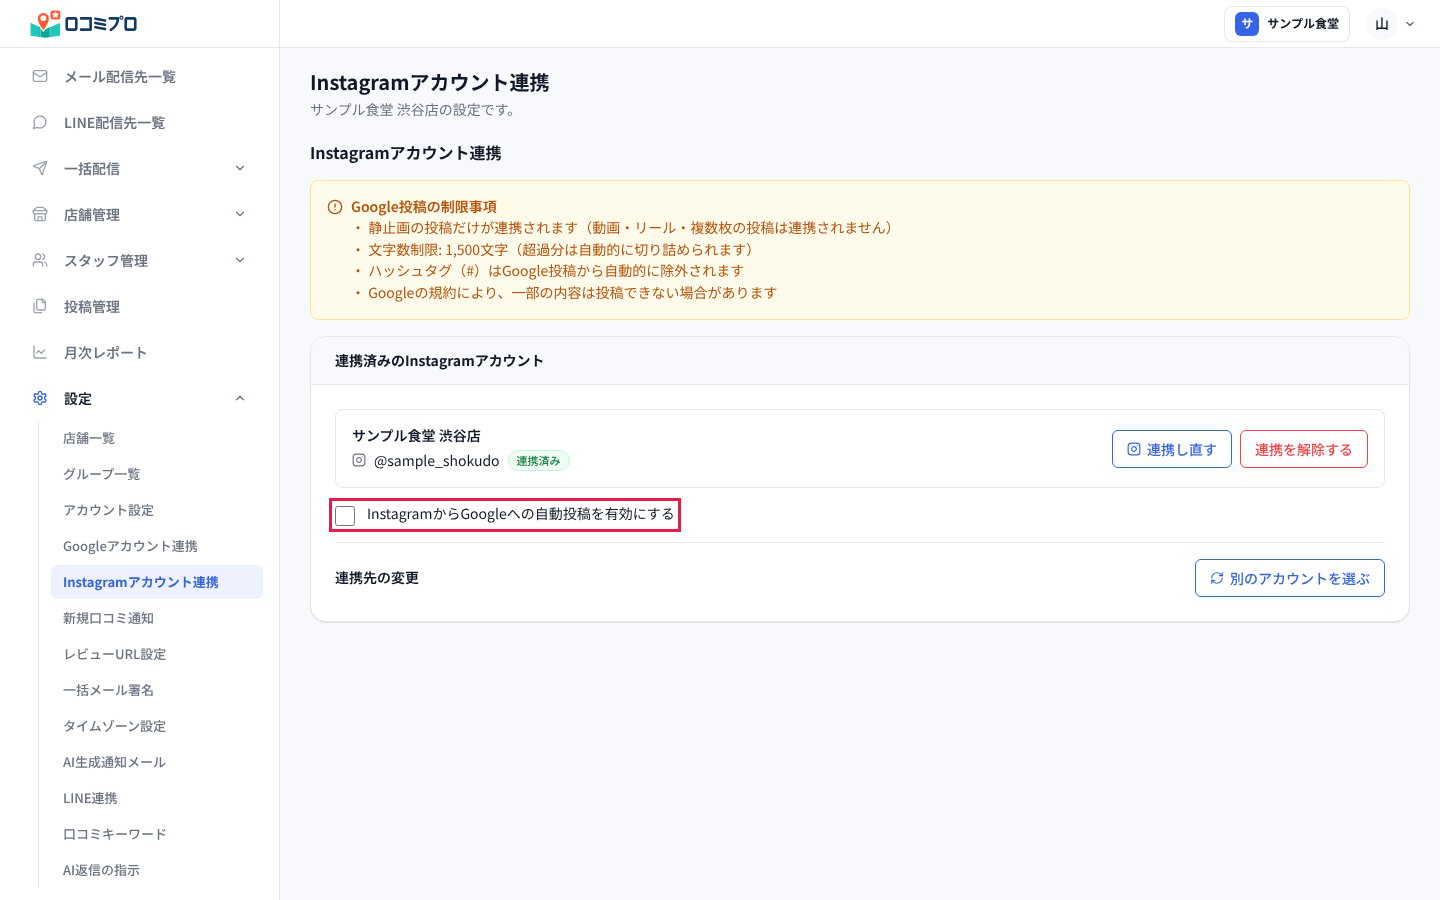Click the warning icon in Google投稿の制限事項
1440x900 pixels.
335,207
